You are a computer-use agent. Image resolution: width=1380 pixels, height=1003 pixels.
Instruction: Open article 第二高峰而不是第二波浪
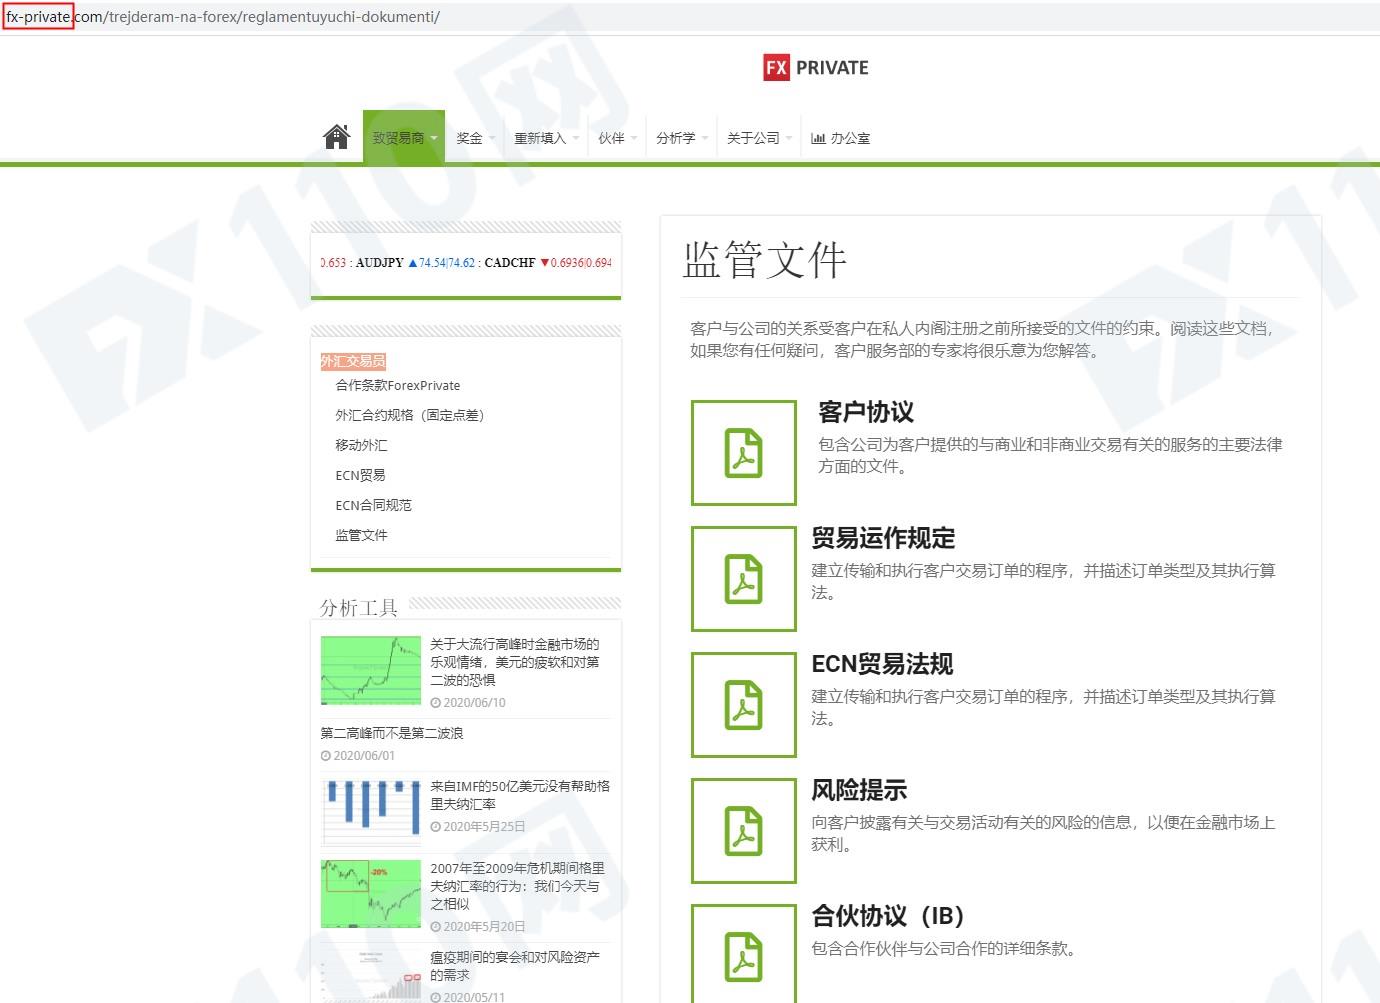(392, 733)
